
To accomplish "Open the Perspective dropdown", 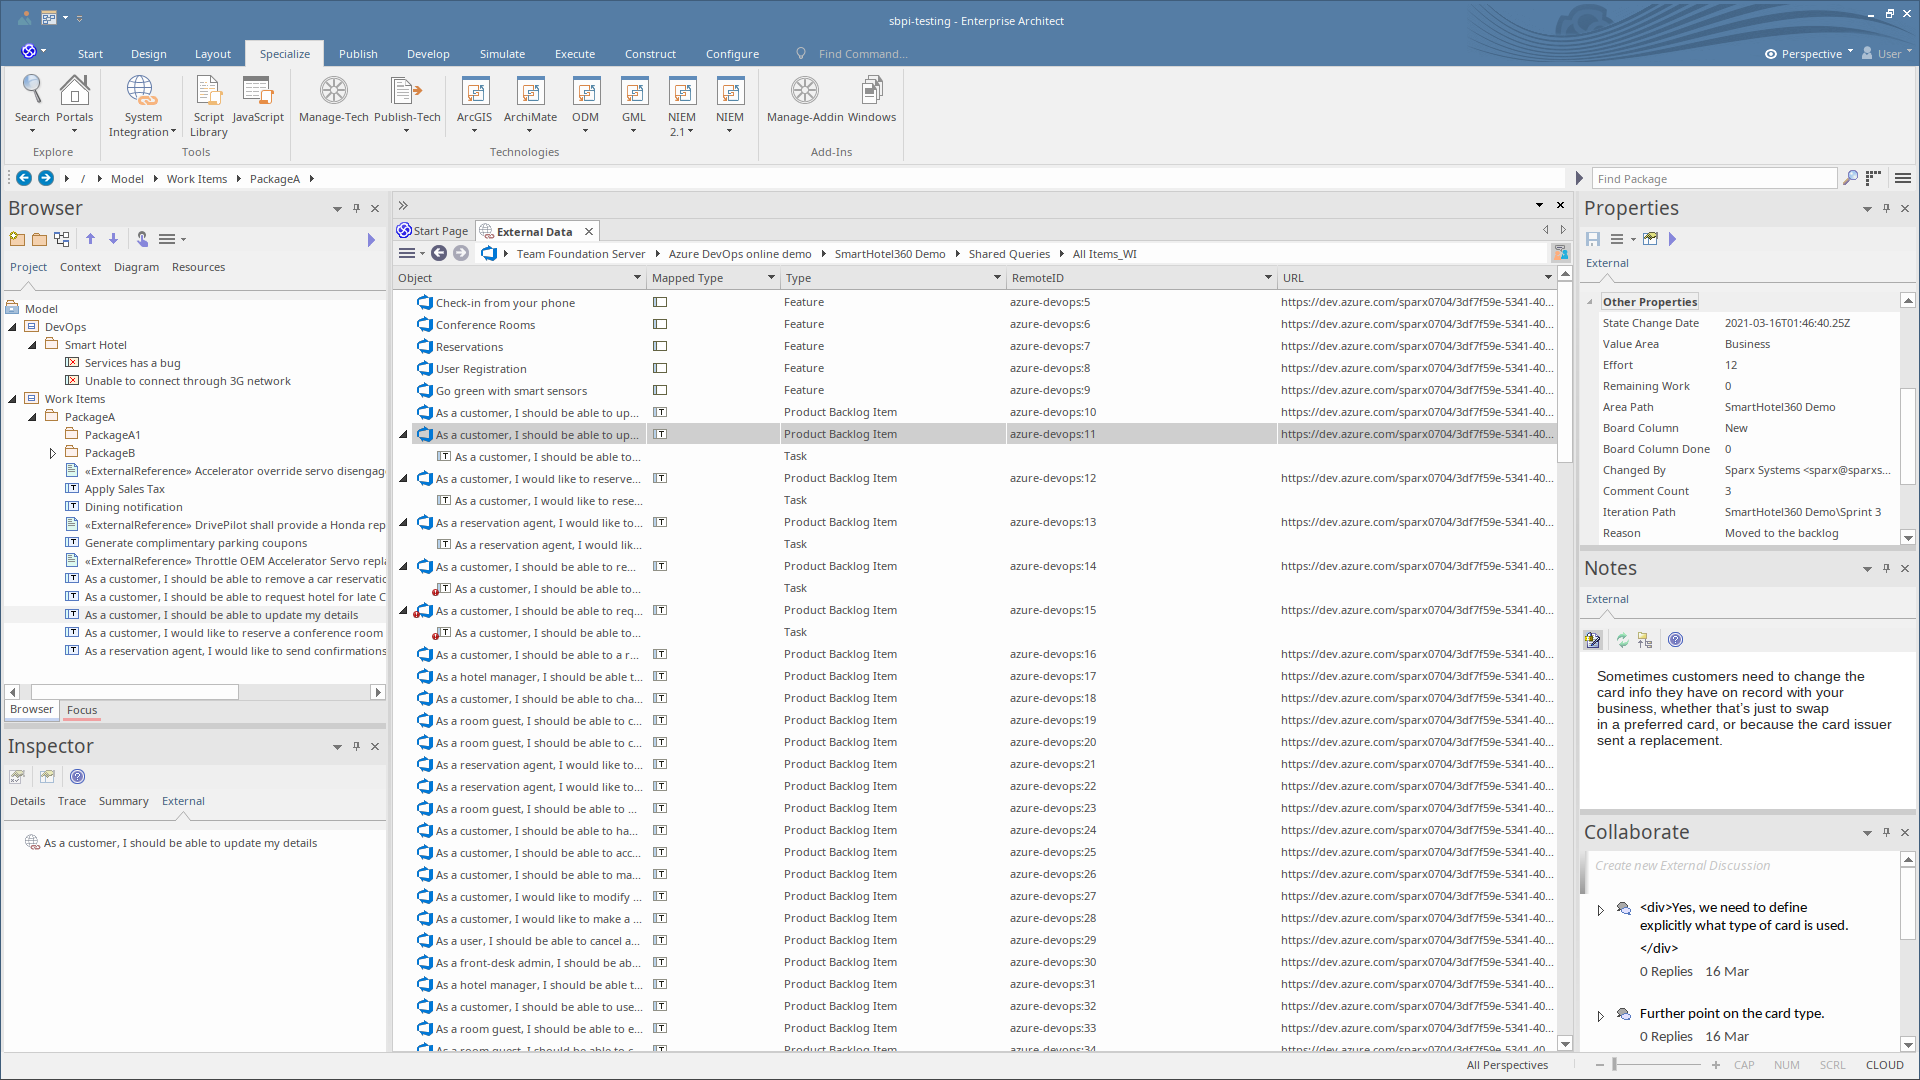I will point(1810,54).
